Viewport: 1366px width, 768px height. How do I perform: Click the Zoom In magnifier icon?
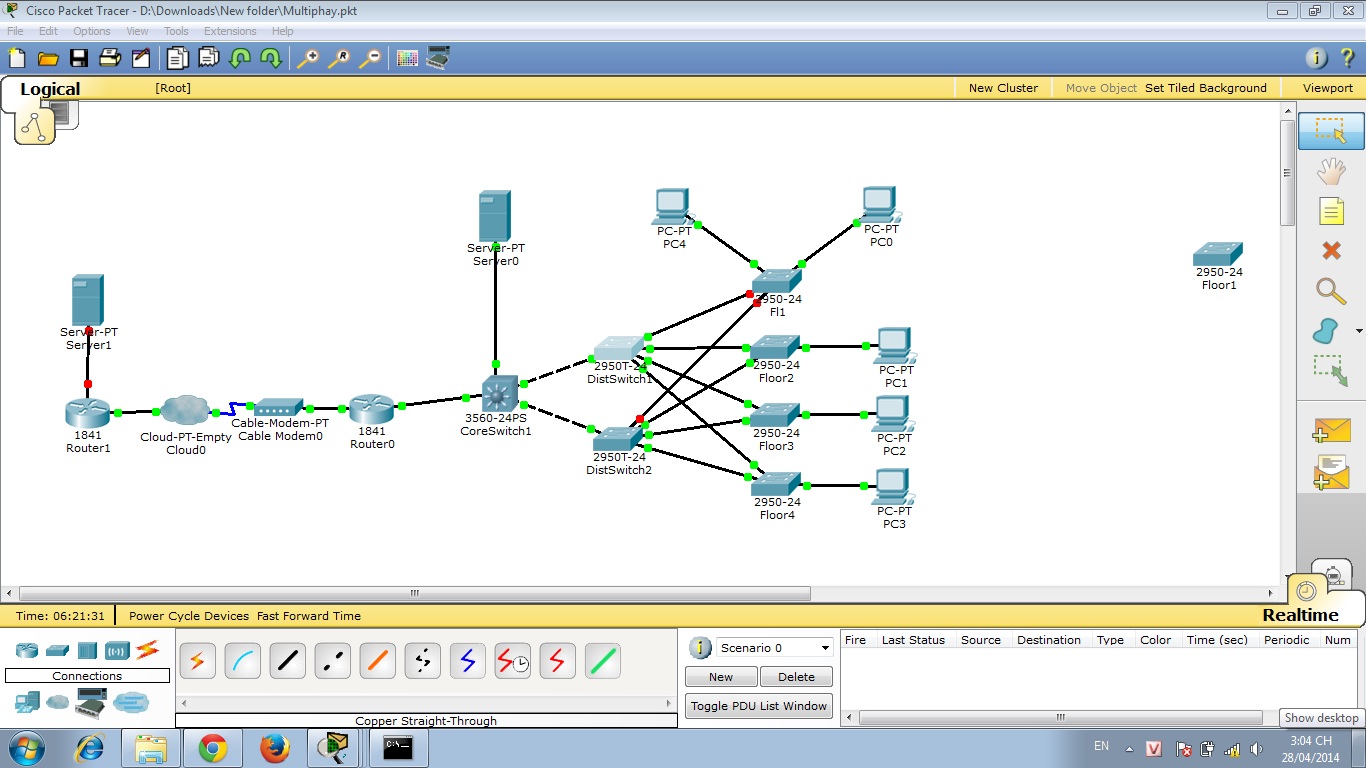tap(308, 58)
